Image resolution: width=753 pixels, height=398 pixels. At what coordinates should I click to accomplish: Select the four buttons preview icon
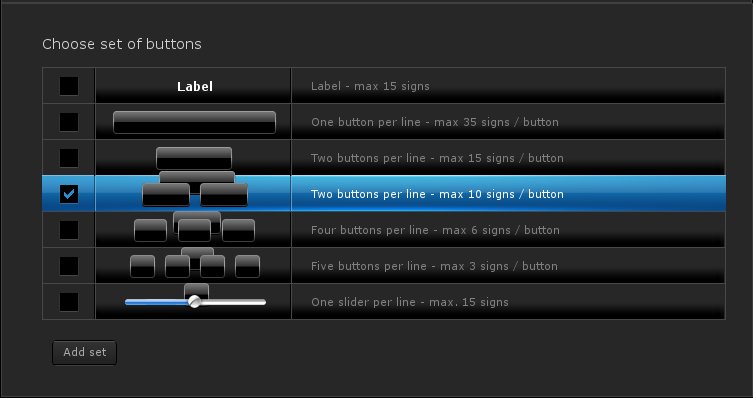[194, 230]
